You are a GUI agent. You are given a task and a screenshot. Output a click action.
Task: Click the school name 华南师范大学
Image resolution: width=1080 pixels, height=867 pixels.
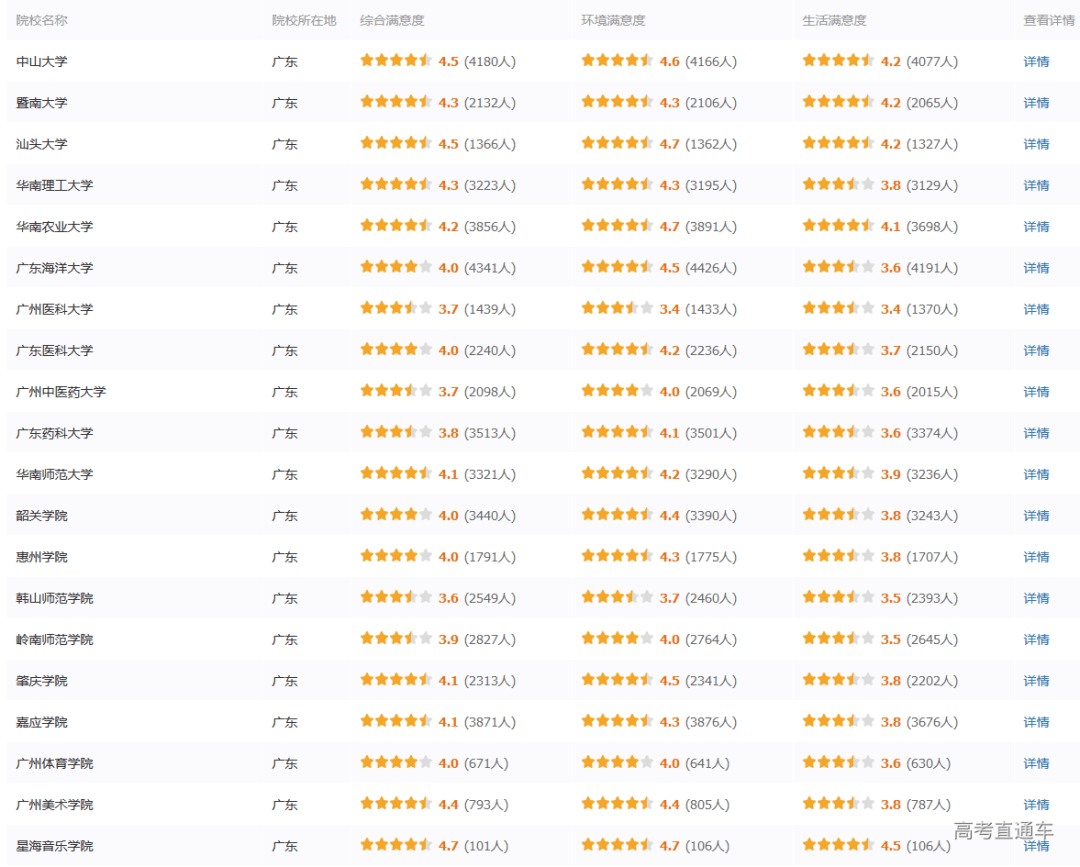click(x=54, y=474)
